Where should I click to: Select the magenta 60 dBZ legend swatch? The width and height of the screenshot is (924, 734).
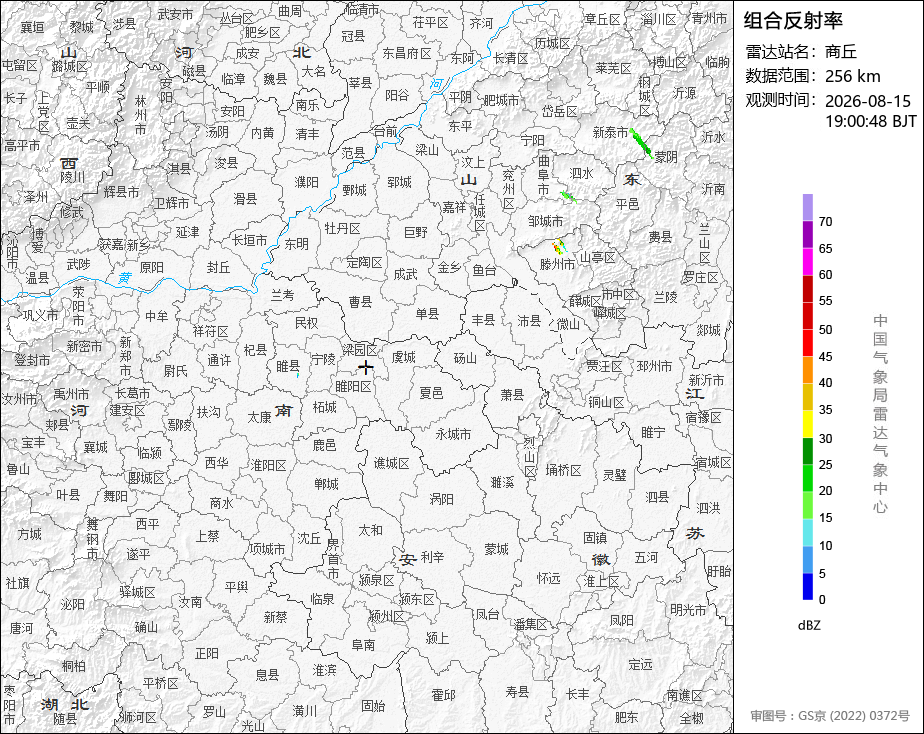(x=808, y=262)
